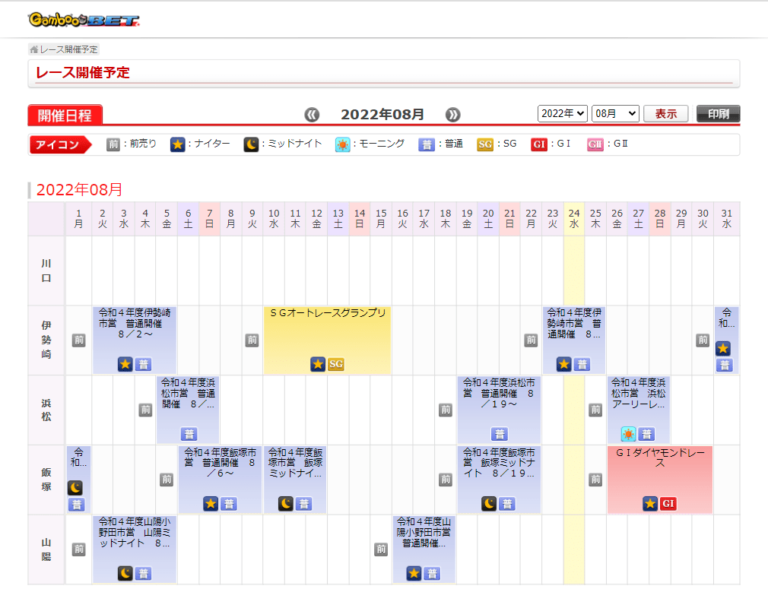Click the GI icon in ダイヤモンドレース event
Image resolution: width=768 pixels, height=608 pixels.
[x=669, y=503]
